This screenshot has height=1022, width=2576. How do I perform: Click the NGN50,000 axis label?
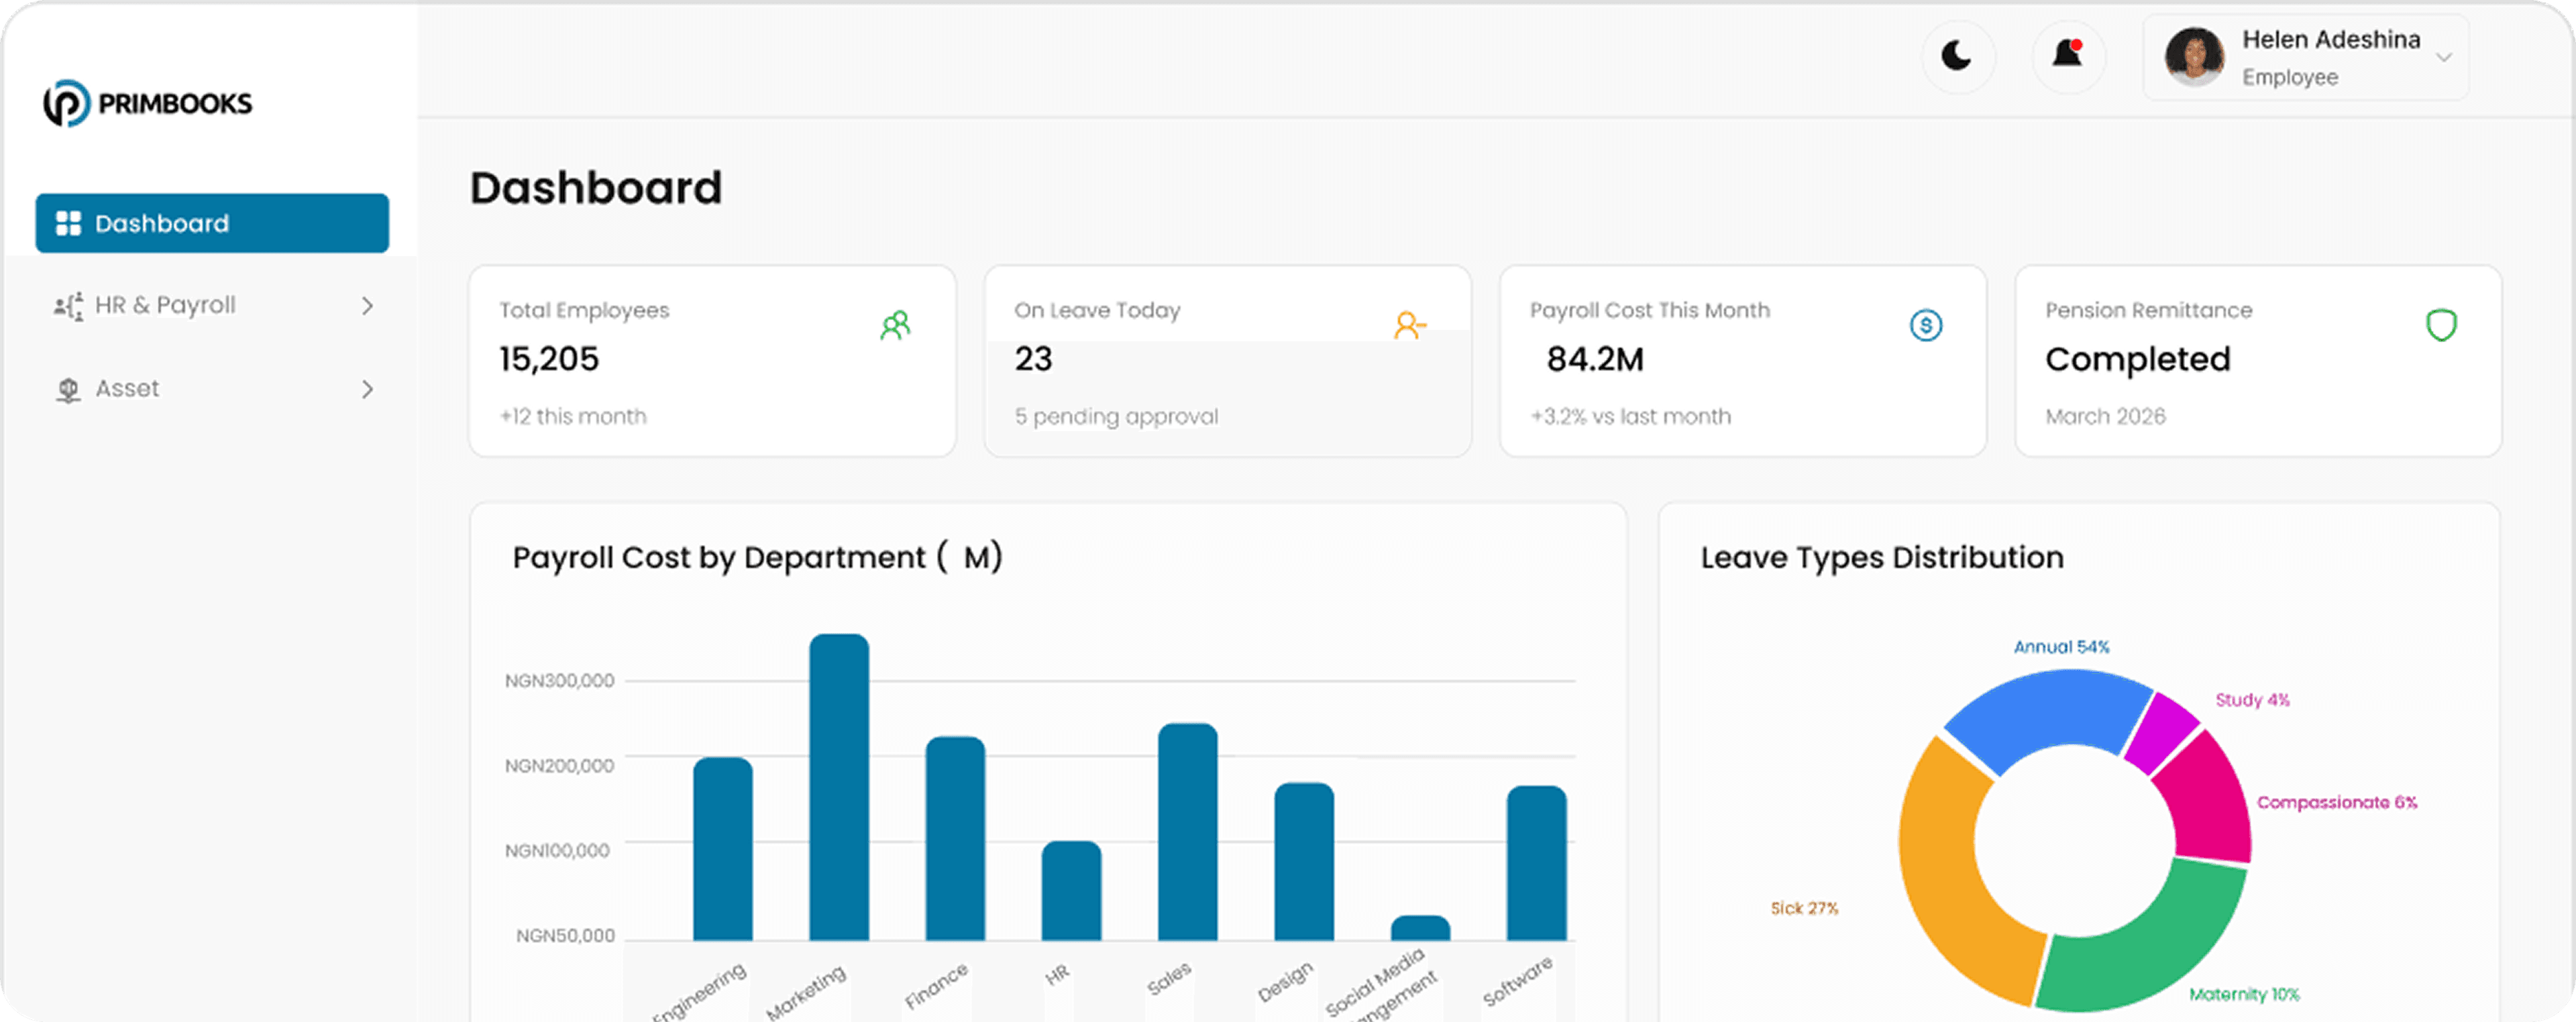click(565, 936)
